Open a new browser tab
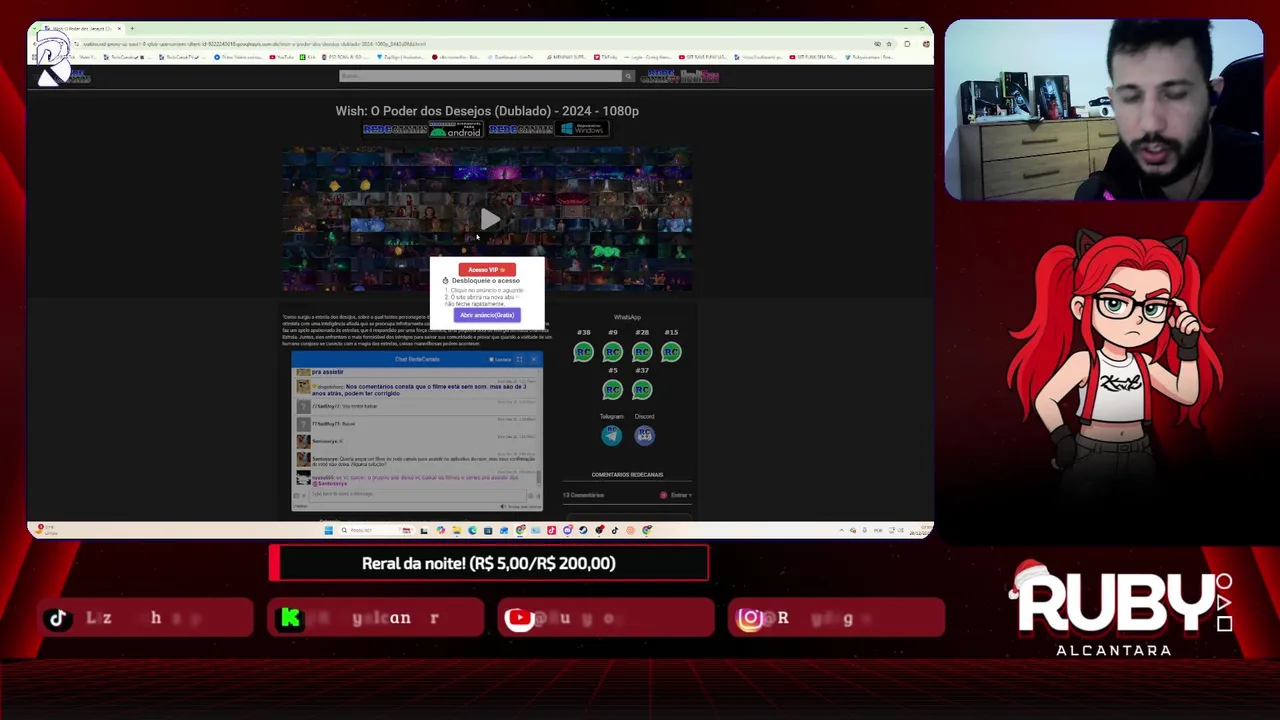 [132, 28]
